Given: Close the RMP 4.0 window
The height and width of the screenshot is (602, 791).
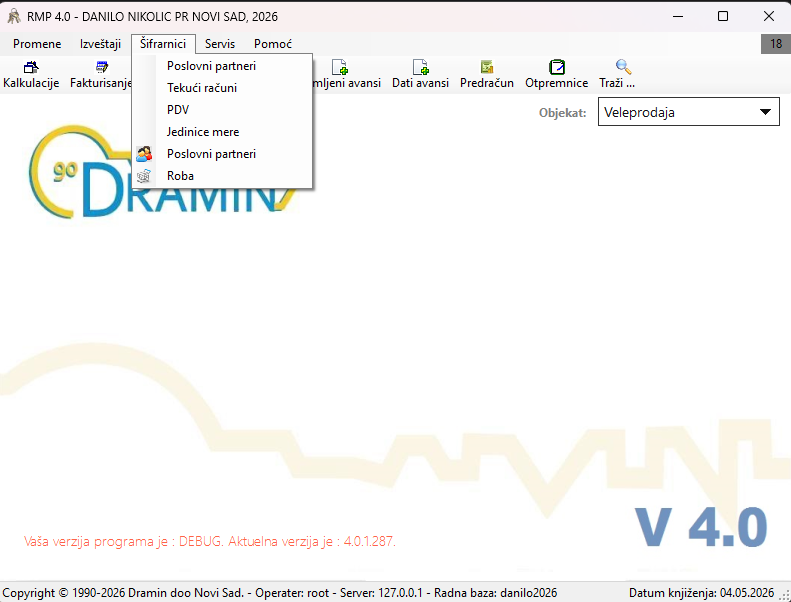Looking at the screenshot, I should (768, 16).
